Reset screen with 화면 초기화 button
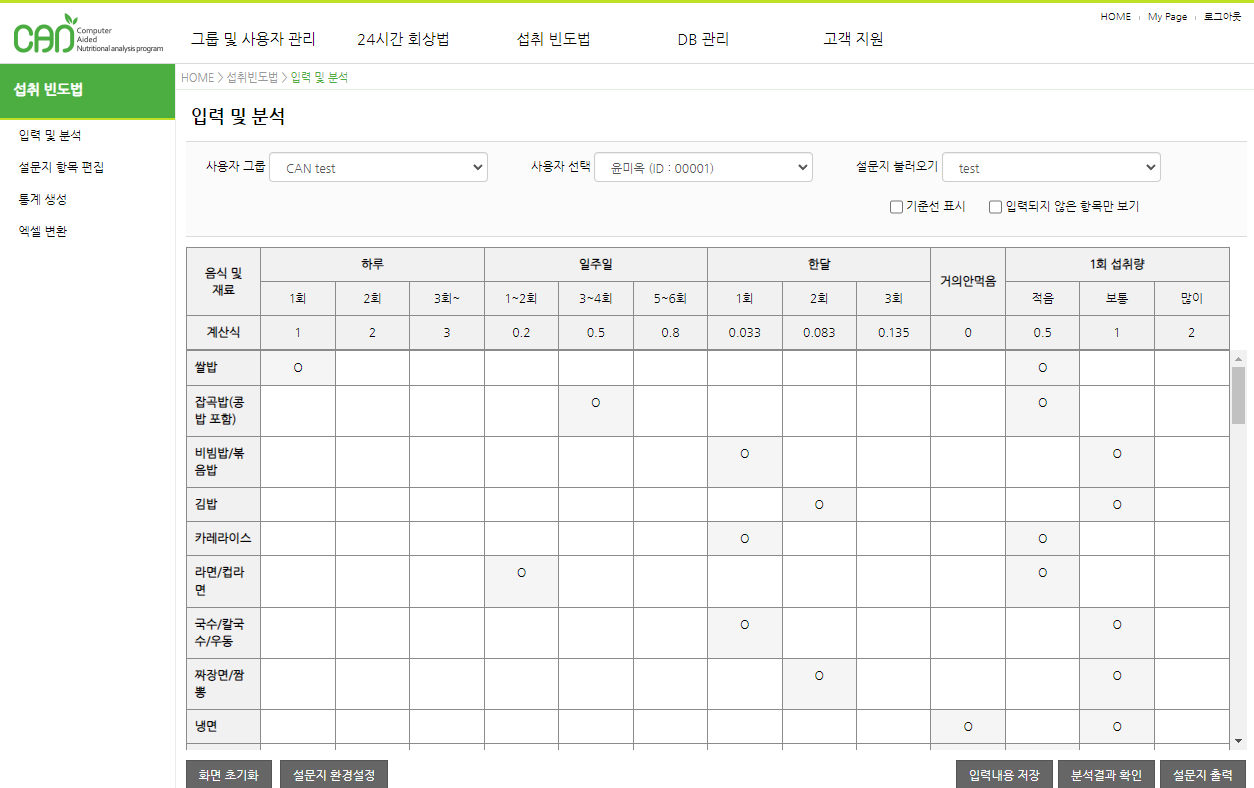The image size is (1254, 788). (x=228, y=775)
